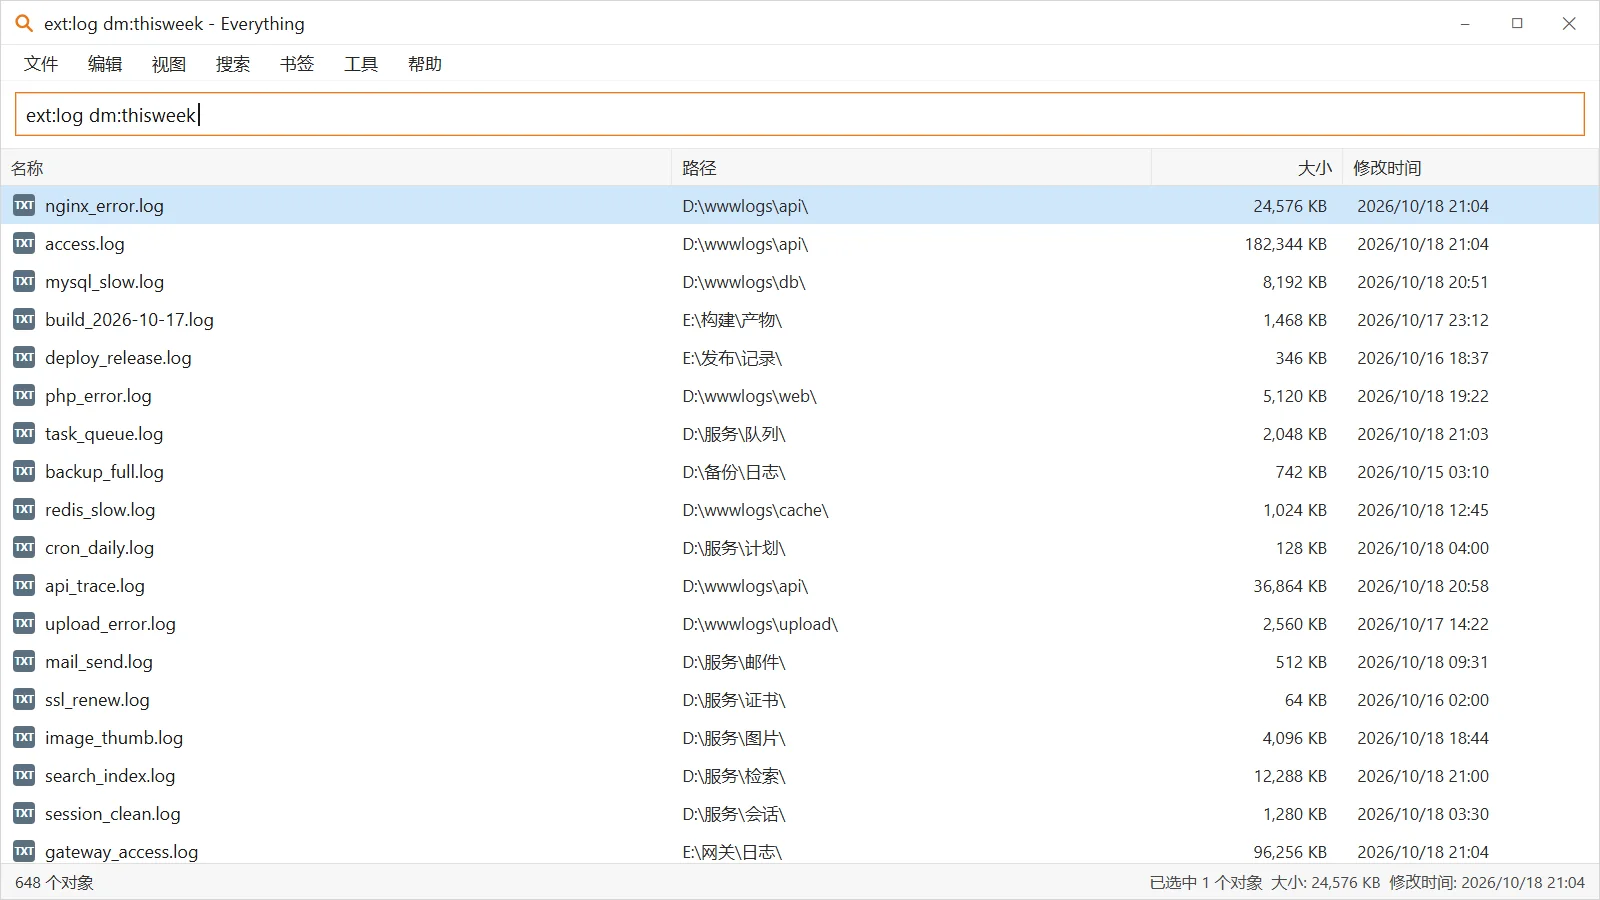
Task: Click the image_thumb.log file icon
Action: [x=24, y=737]
